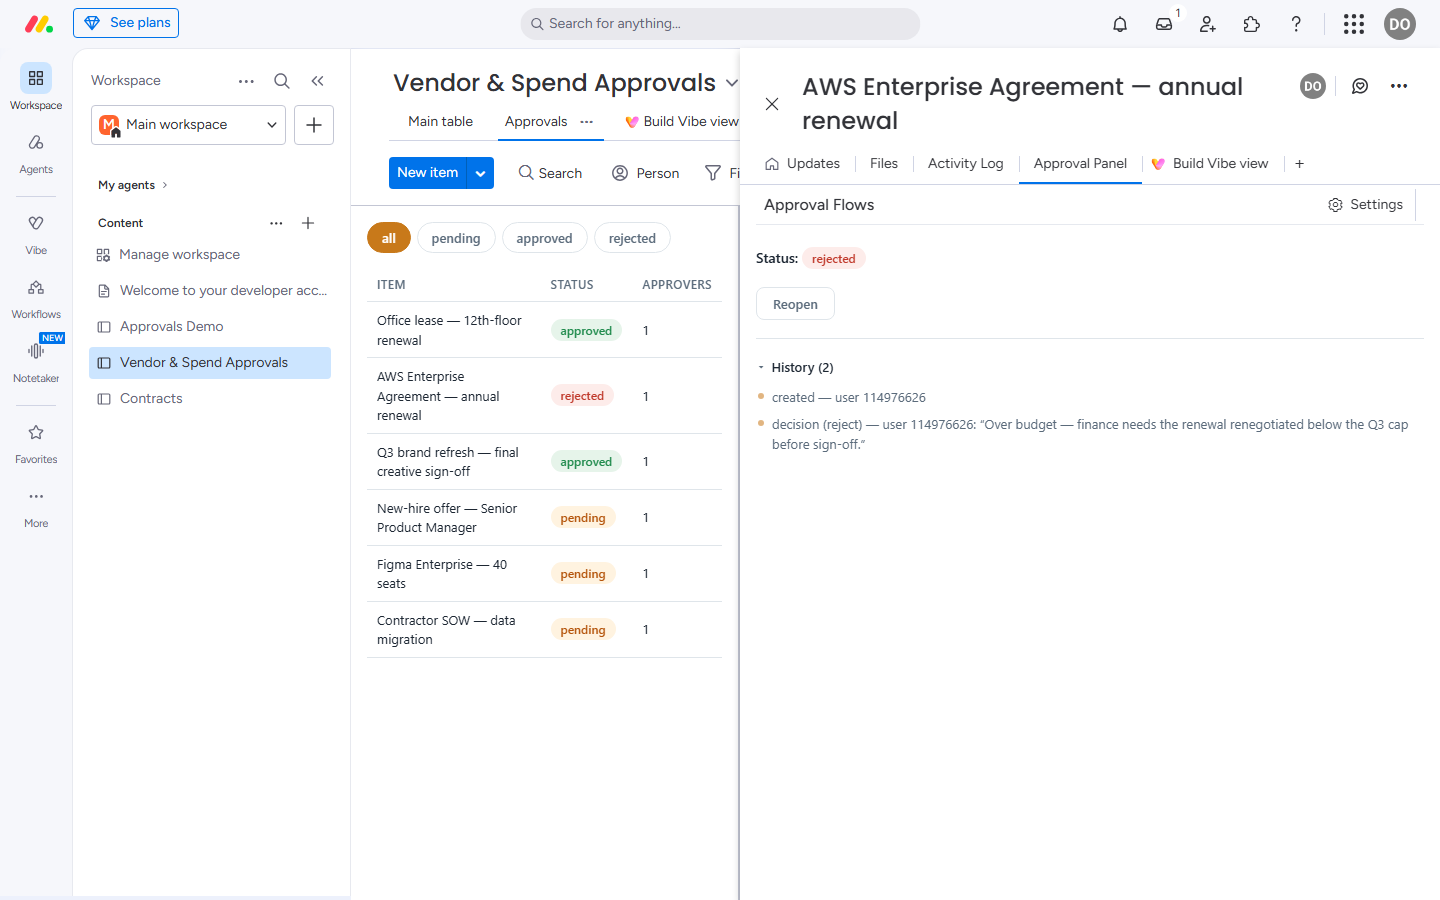This screenshot has height=900, width=1440.
Task: Filter approvals by approved
Action: (544, 238)
